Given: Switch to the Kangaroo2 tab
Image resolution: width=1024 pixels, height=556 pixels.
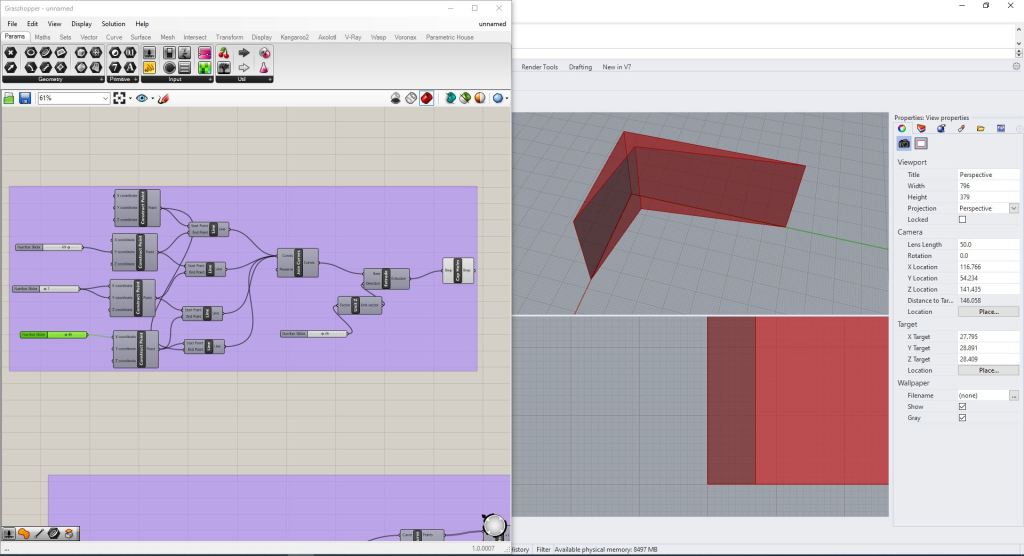Looking at the screenshot, I should [295, 37].
